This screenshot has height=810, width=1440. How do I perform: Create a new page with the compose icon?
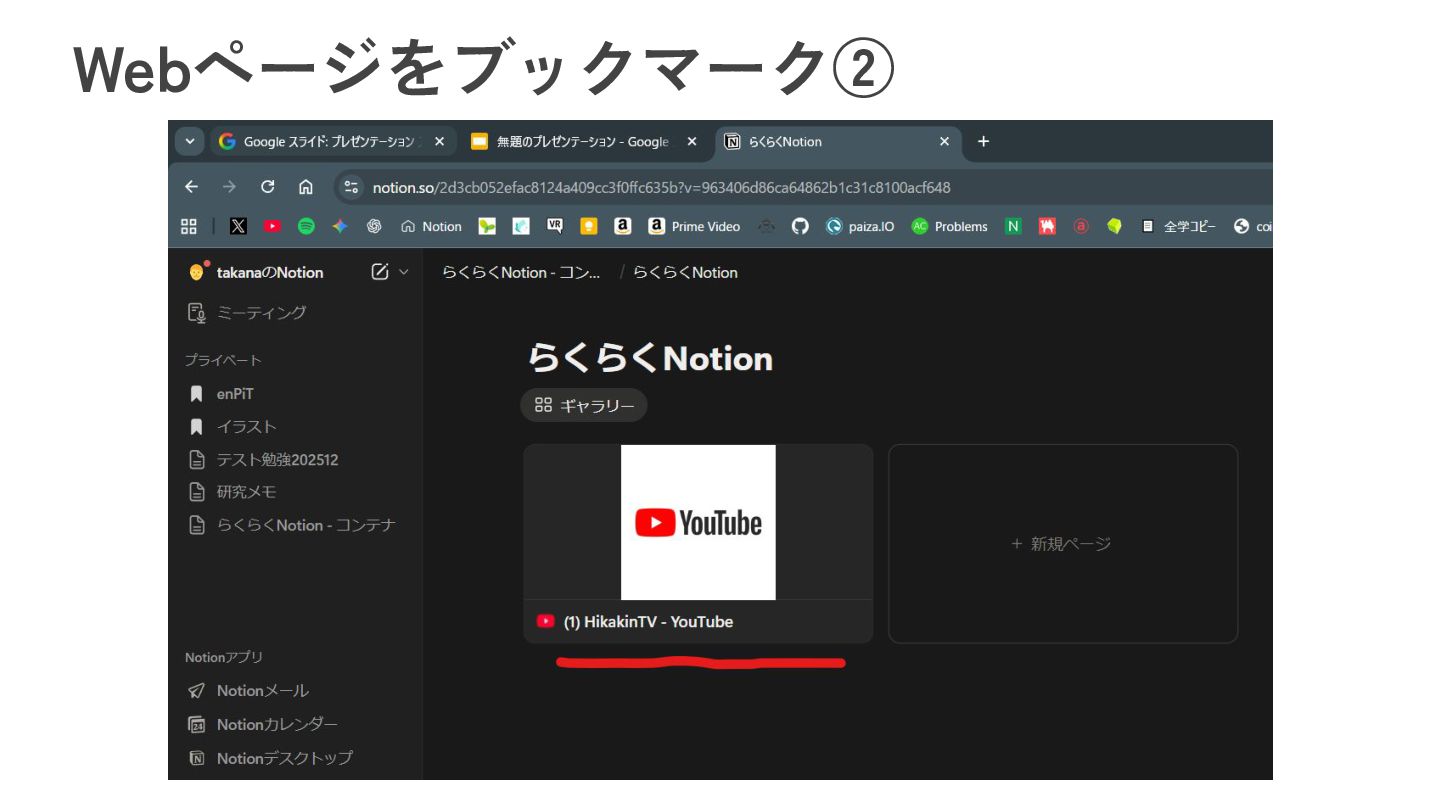pyautogui.click(x=380, y=272)
